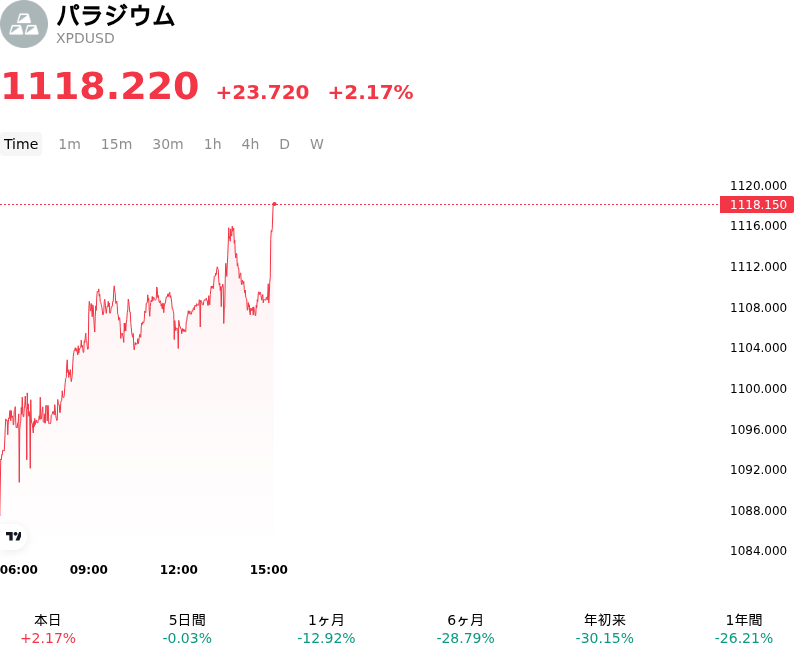Click the red 1118.150 price label

[757, 205]
